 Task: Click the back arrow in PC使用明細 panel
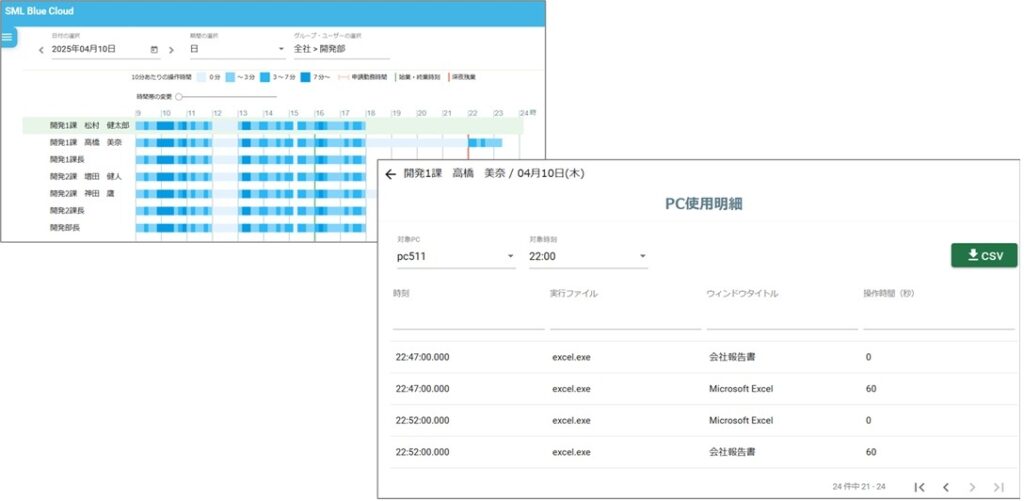pos(390,174)
